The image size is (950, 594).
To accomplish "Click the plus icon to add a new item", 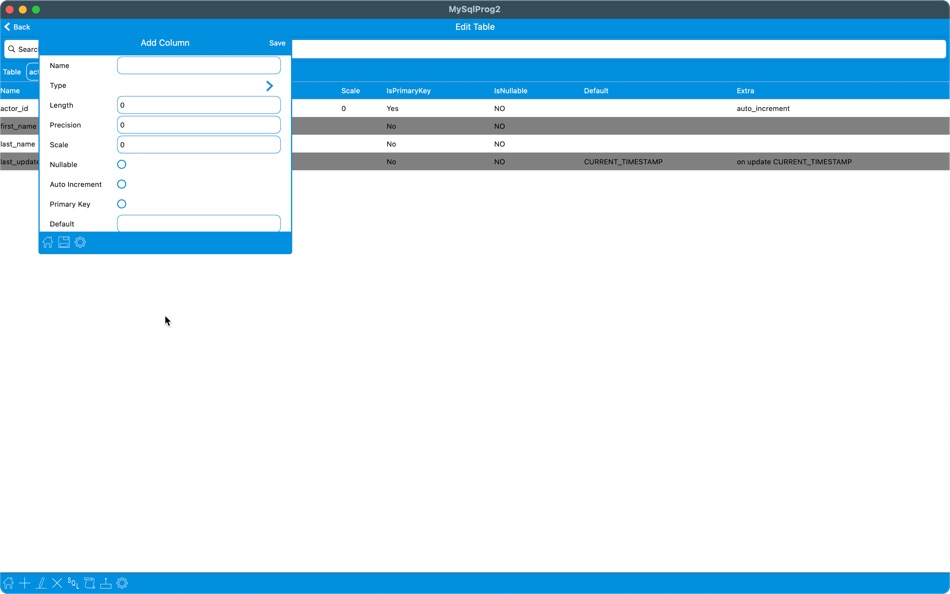I will pyautogui.click(x=23, y=582).
